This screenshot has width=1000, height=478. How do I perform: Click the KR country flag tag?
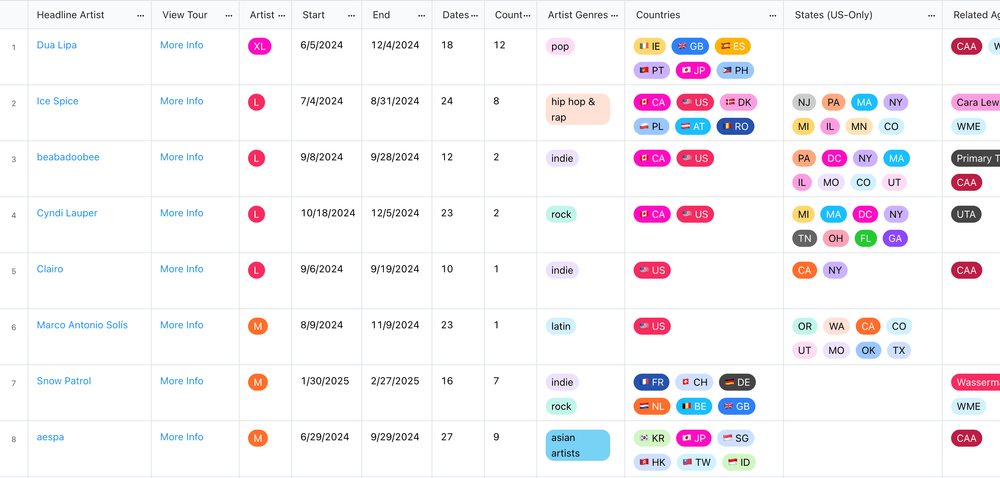pyautogui.click(x=652, y=439)
